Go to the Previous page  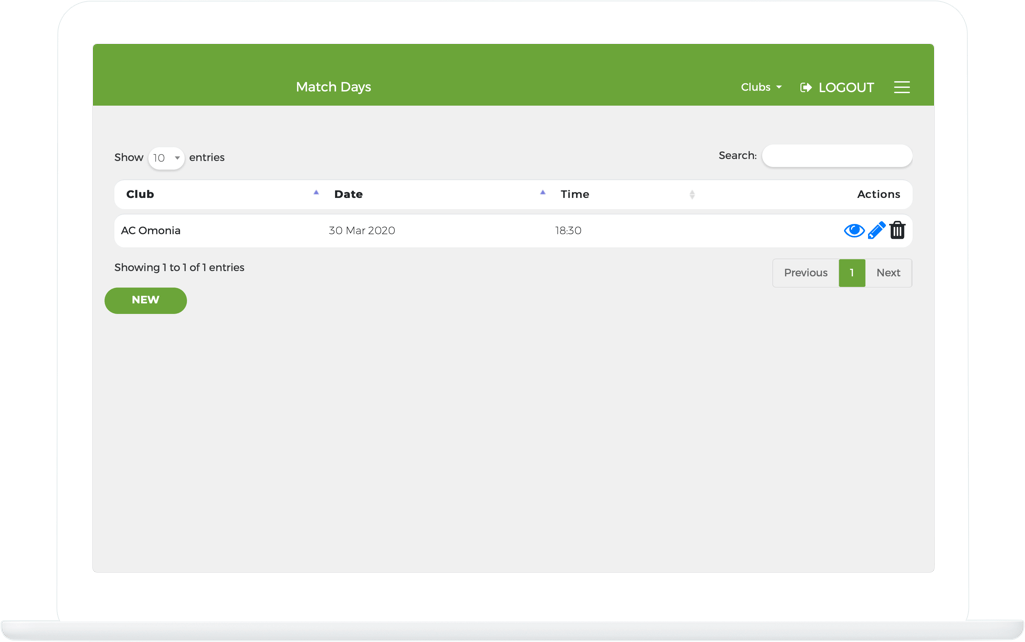tap(805, 273)
